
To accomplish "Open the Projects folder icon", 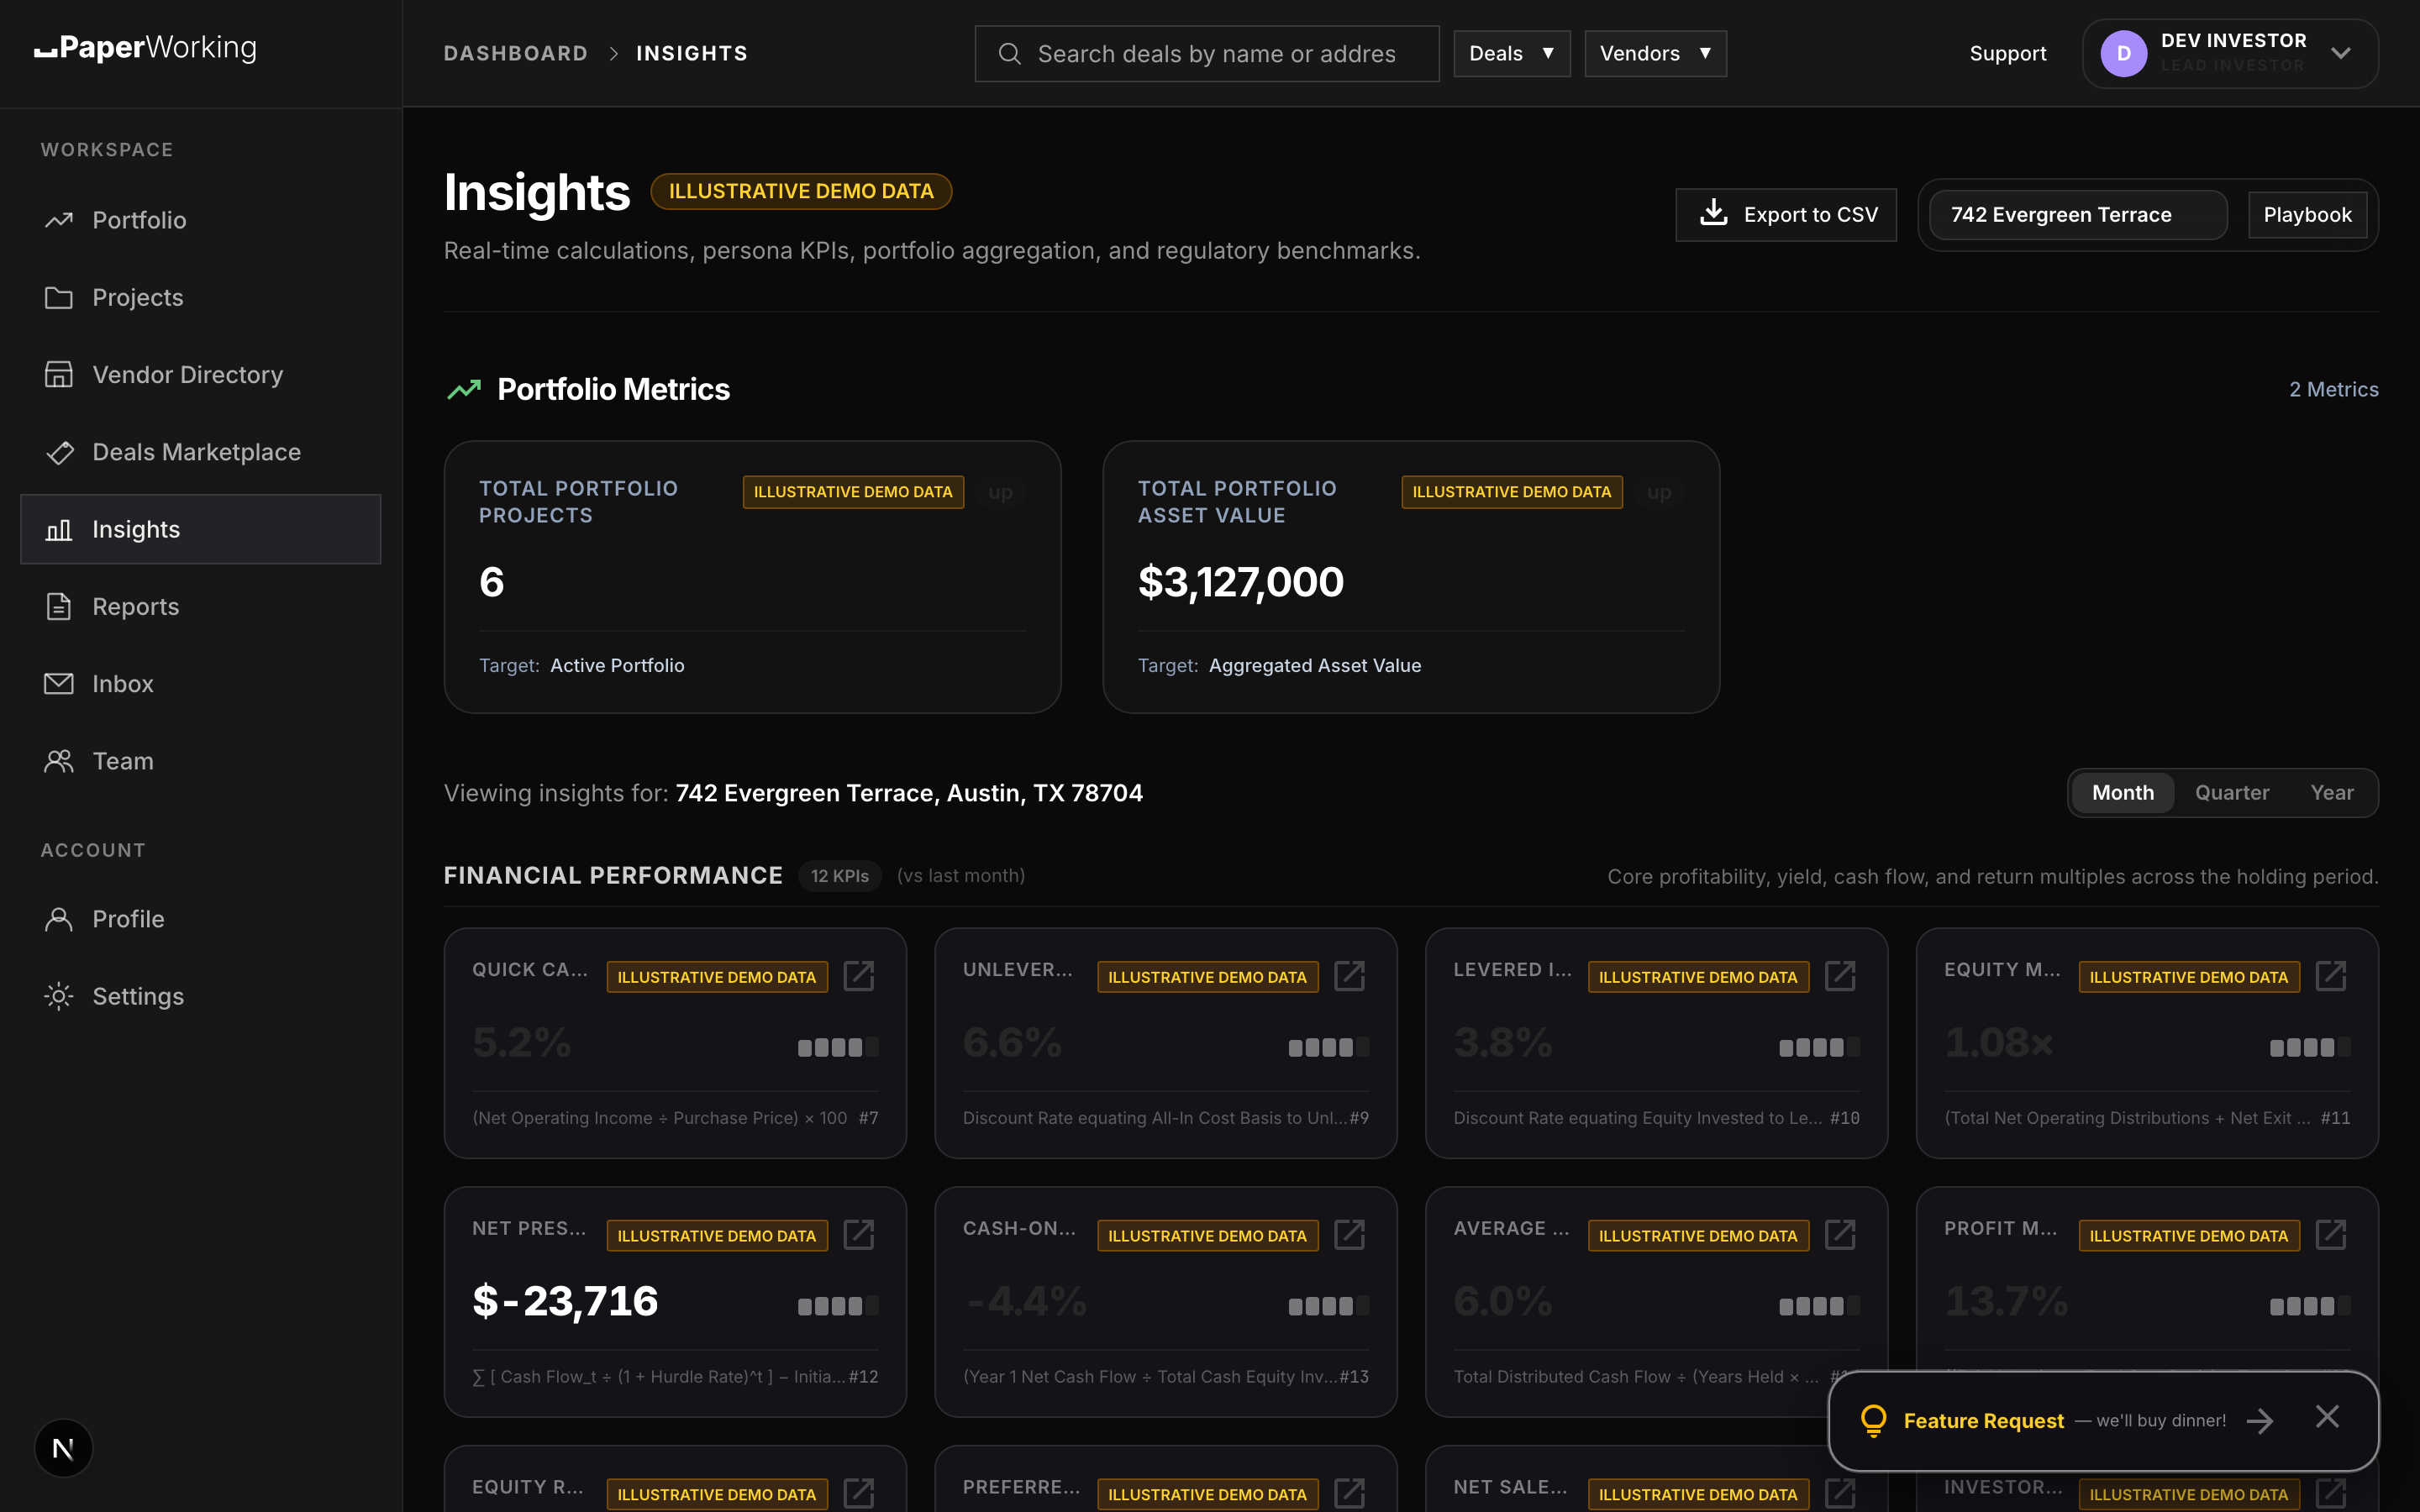I will (x=59, y=297).
